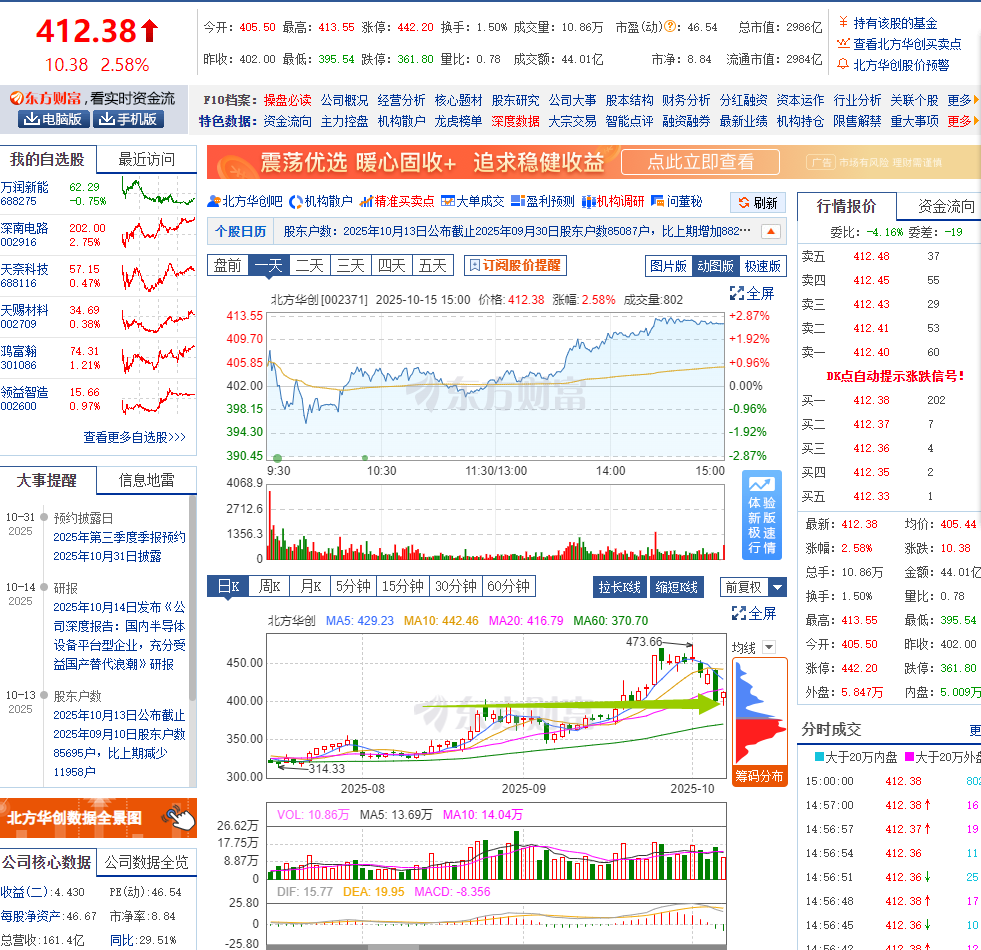Click the 大事提醒 panel scrollbar
981x950 pixels.
193,598
